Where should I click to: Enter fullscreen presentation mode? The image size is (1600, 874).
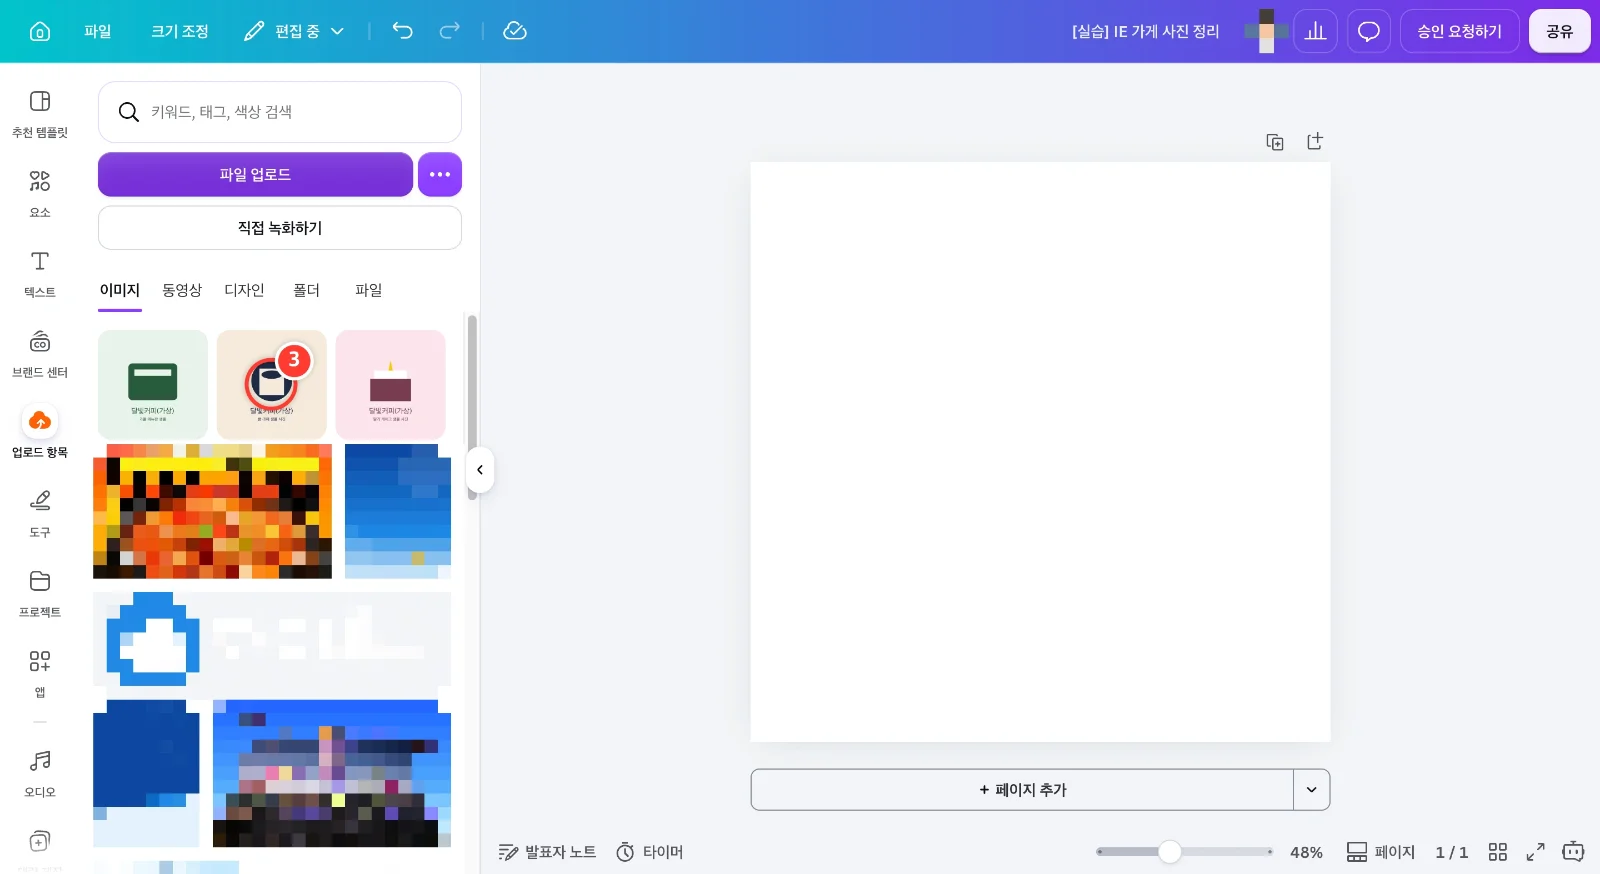[1535, 852]
